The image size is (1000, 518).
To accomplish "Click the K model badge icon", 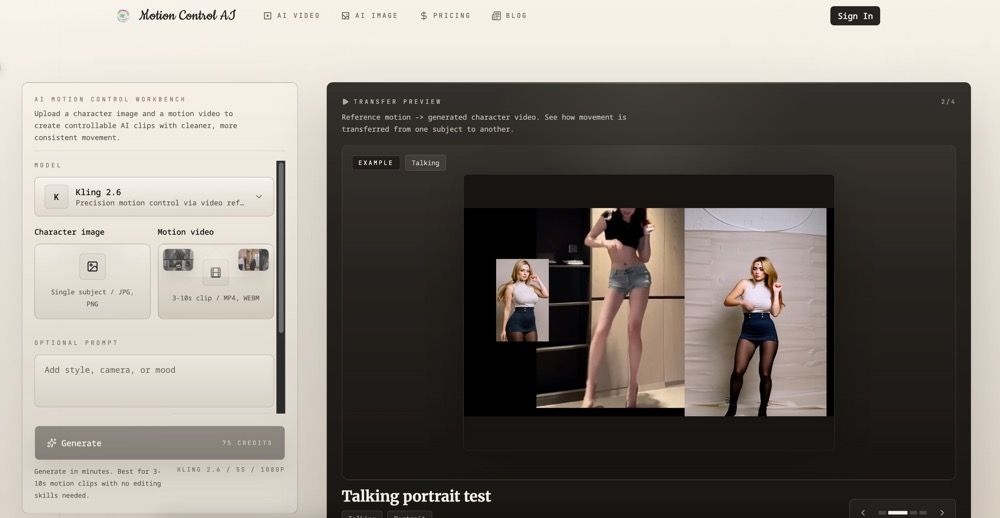I will [56, 197].
